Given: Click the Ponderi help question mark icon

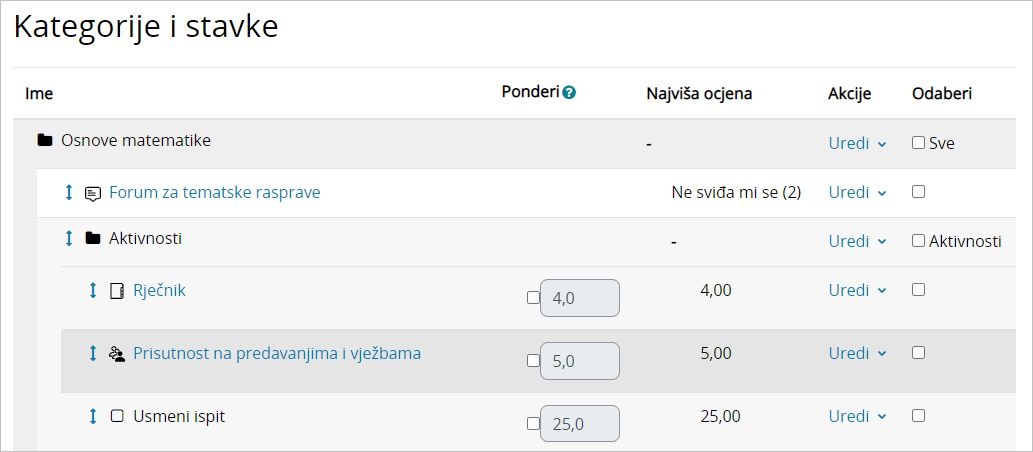Looking at the screenshot, I should 569,93.
